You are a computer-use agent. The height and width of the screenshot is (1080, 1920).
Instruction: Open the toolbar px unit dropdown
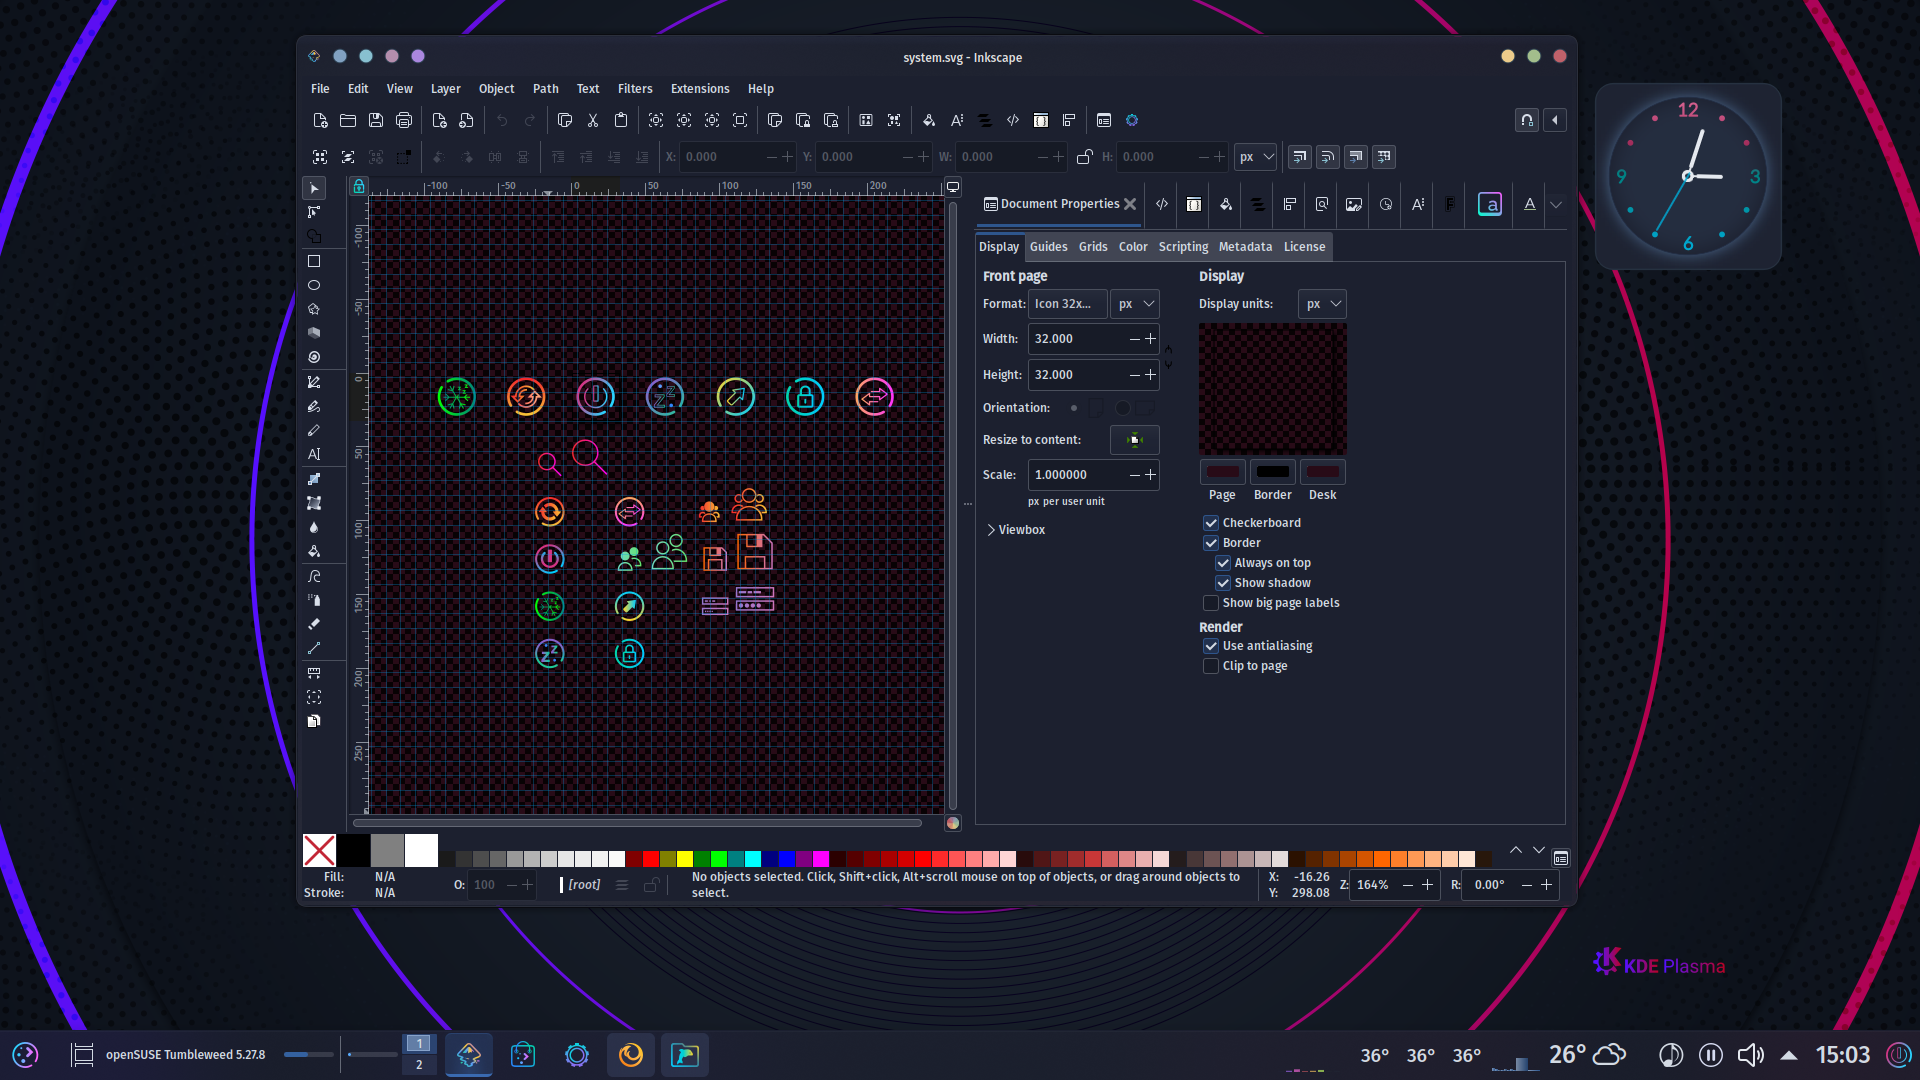coord(1256,157)
